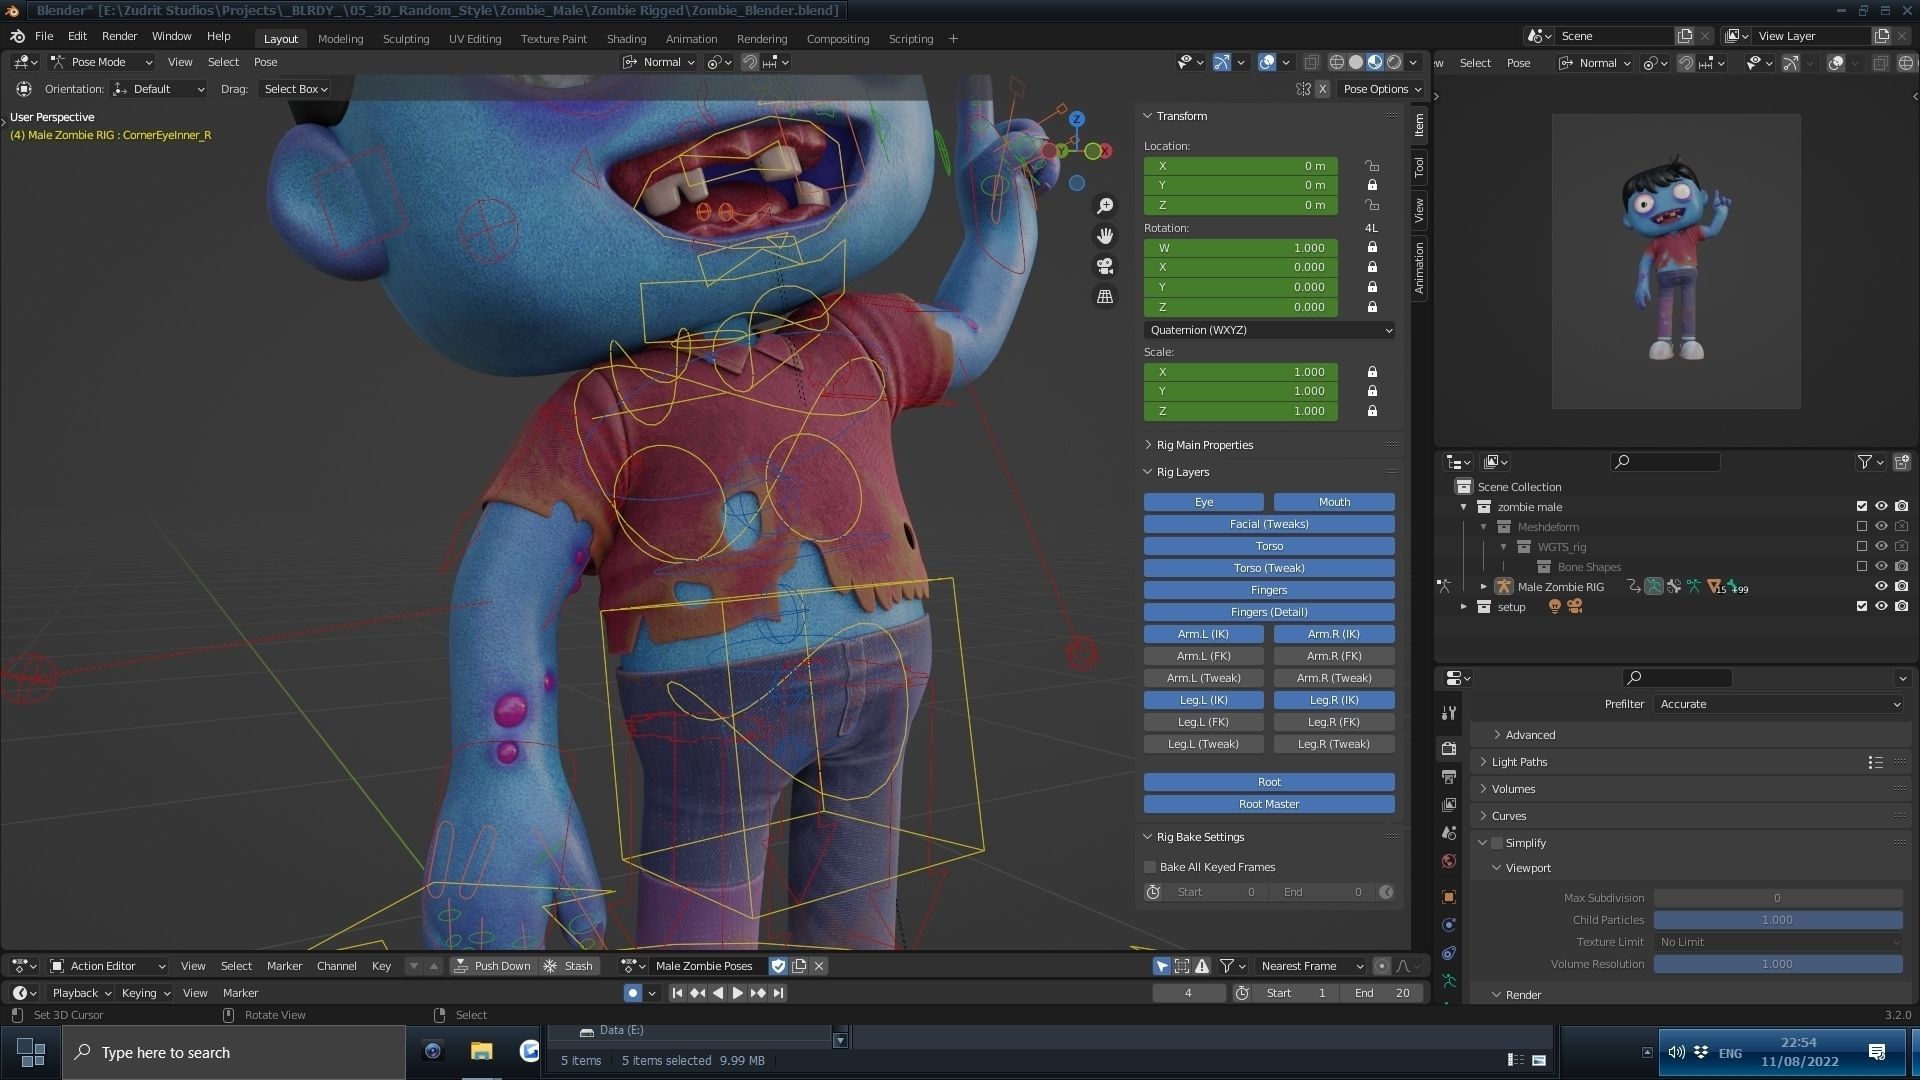Jump to the timeline's first frame
1920x1080 pixels.
click(x=677, y=993)
